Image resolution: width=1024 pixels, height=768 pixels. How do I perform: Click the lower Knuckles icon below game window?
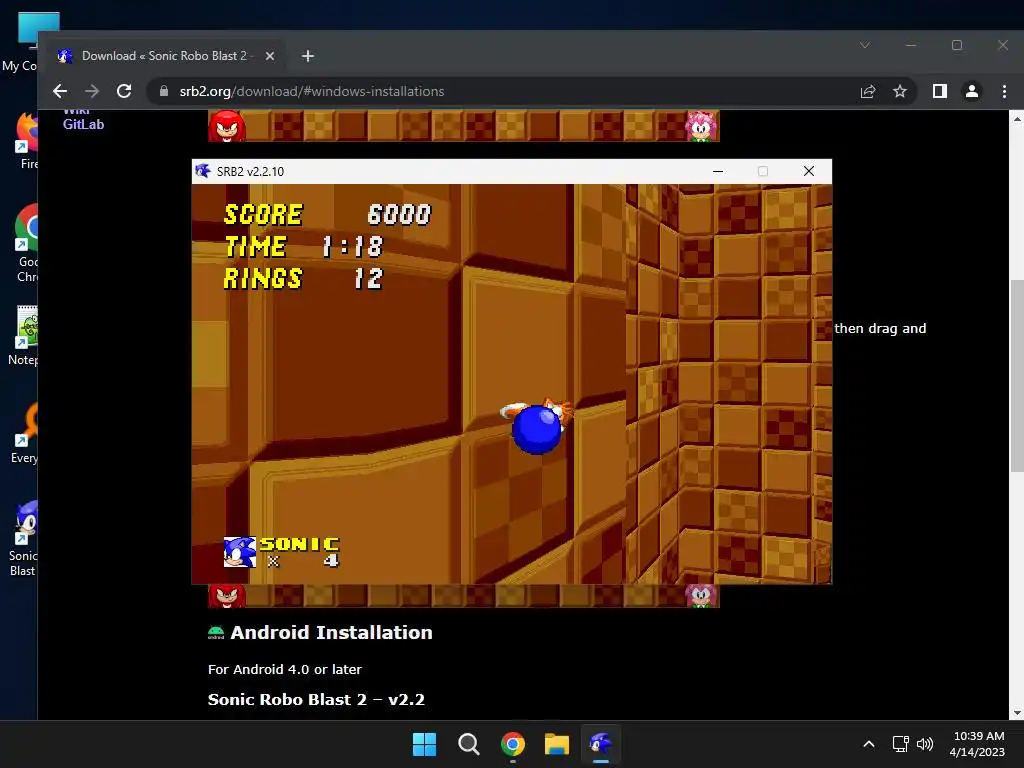click(227, 596)
